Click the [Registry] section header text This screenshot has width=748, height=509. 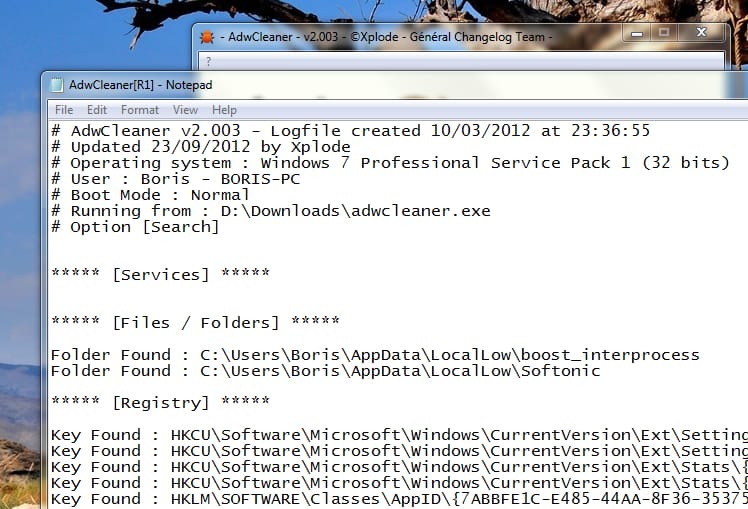160,403
